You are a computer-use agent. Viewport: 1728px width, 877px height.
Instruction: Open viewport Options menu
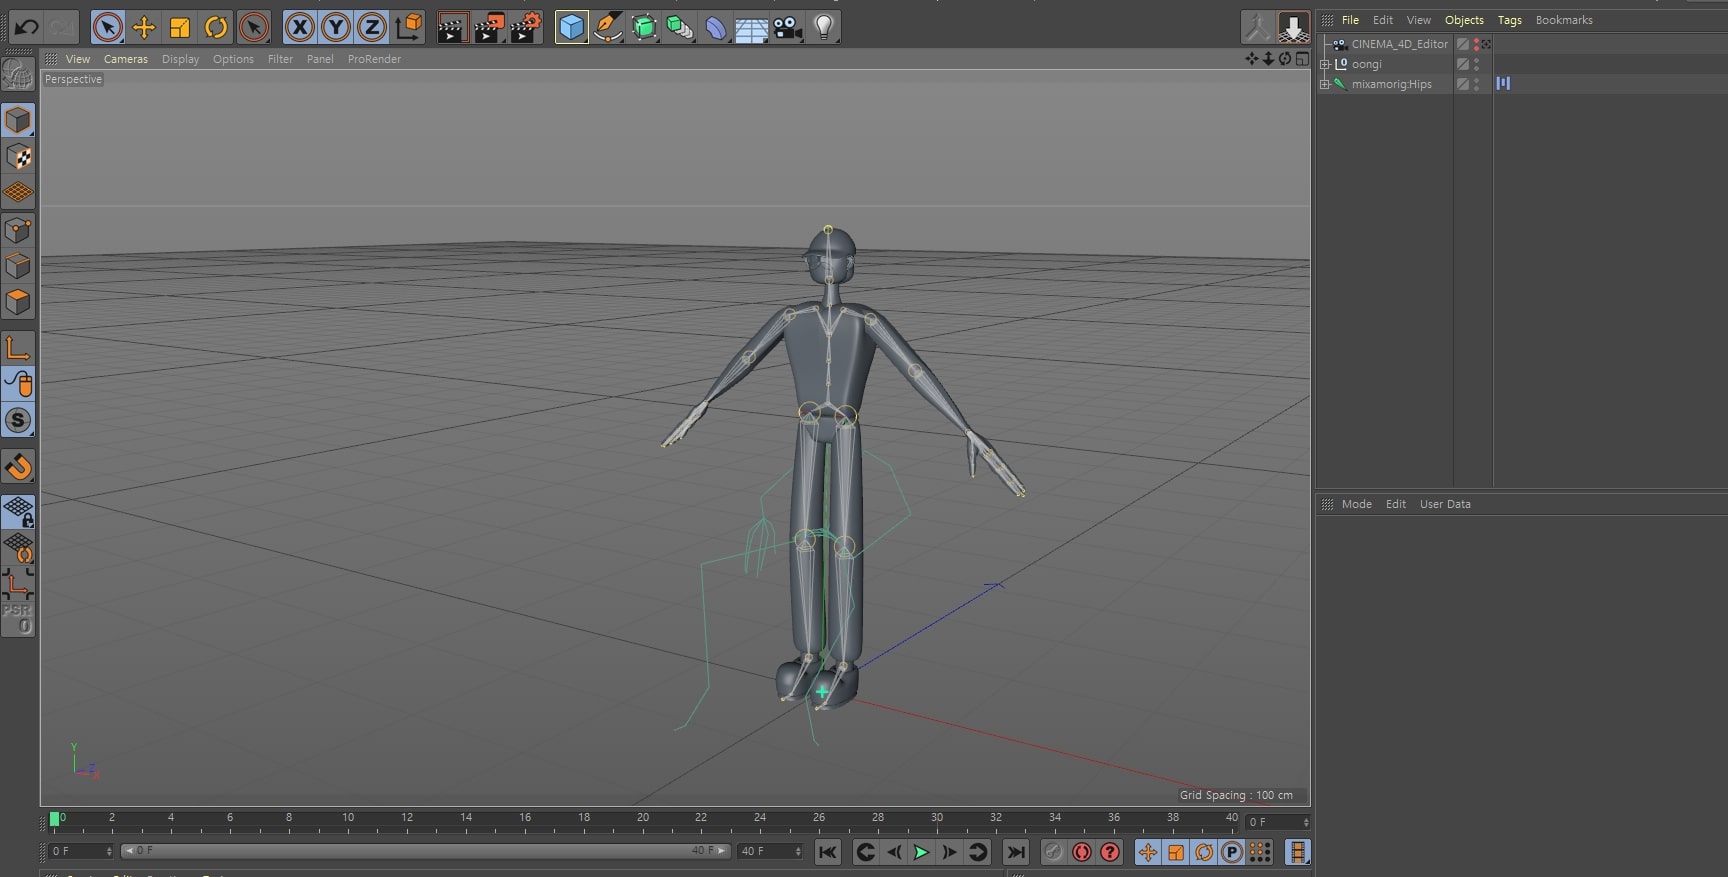click(233, 59)
